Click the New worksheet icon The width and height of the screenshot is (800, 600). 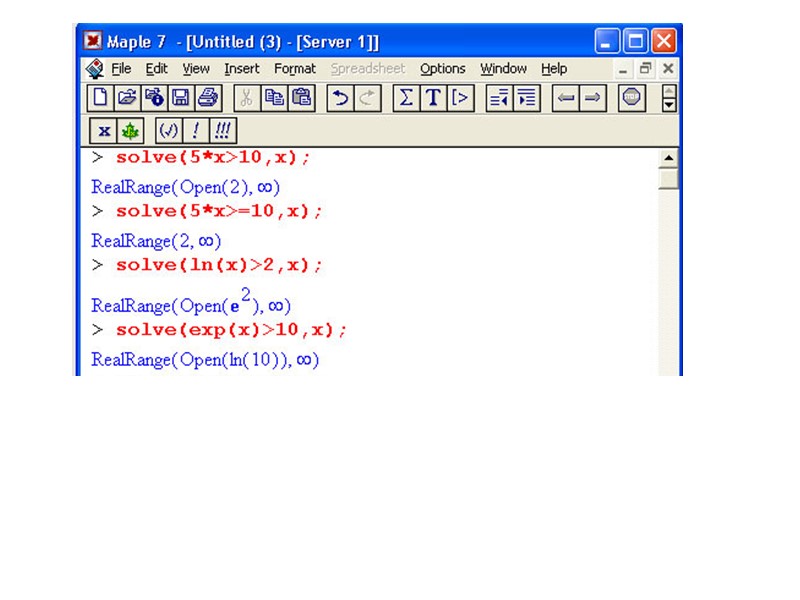click(x=100, y=97)
